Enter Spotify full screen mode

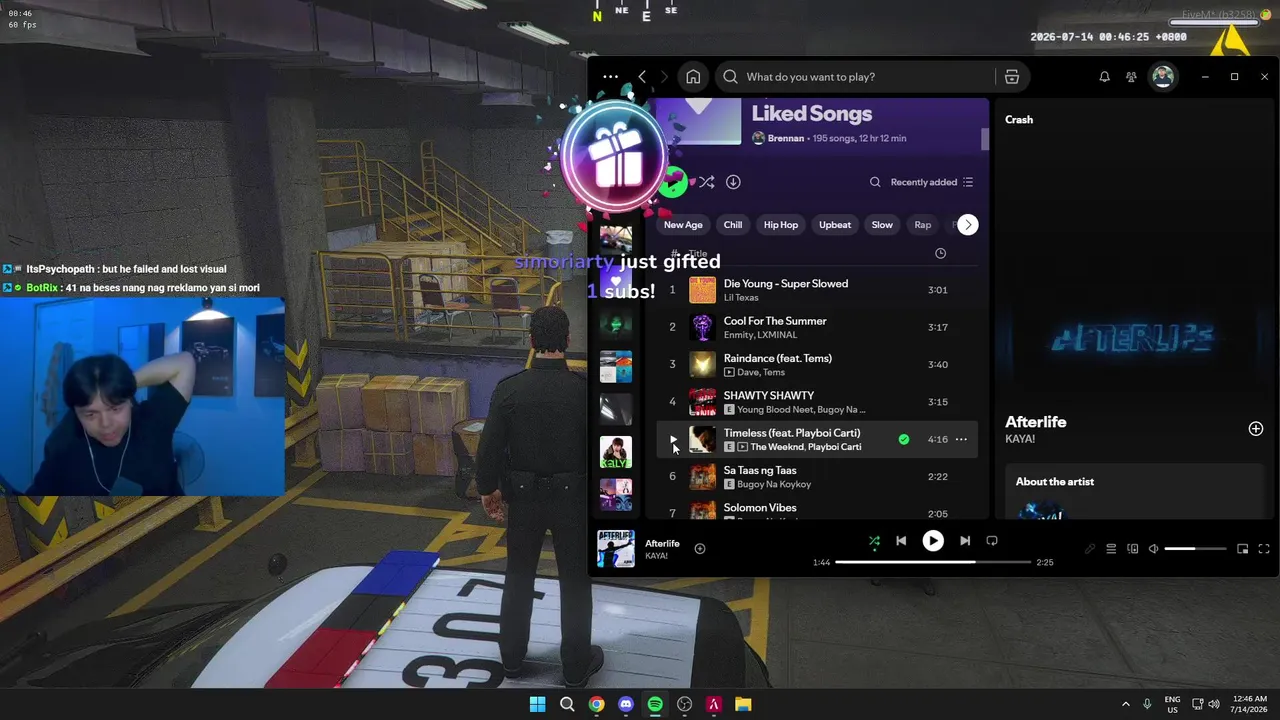coord(1264,549)
